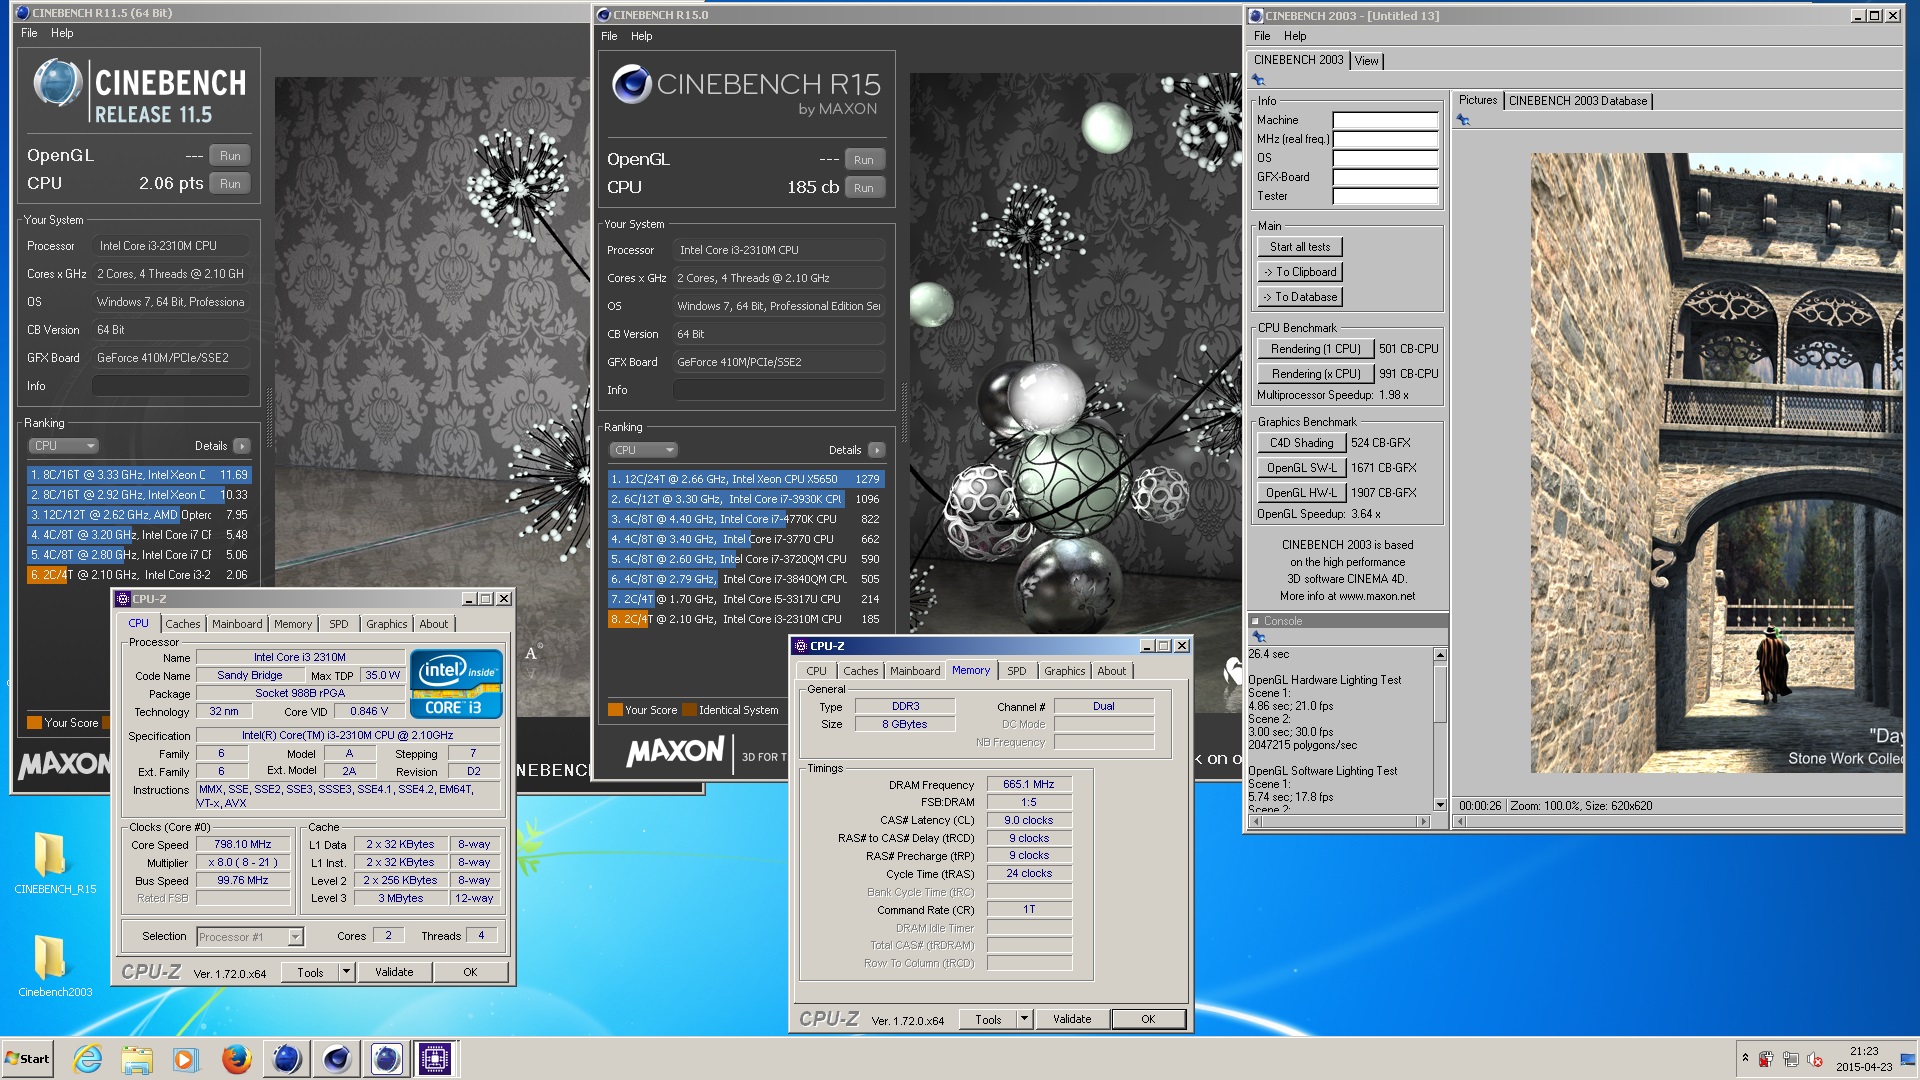Click the console vertical scrollbar
Image resolution: width=1920 pixels, height=1080 pixels.
(x=1440, y=730)
